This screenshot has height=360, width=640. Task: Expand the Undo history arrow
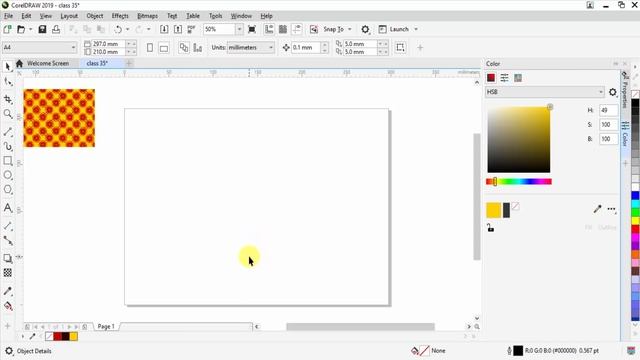coord(127,29)
